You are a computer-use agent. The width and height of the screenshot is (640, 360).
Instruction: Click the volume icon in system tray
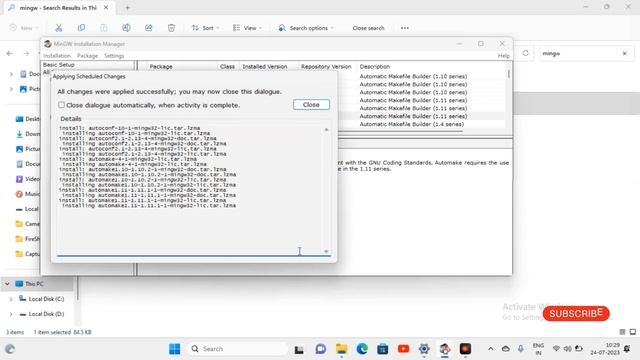[x=567, y=349]
